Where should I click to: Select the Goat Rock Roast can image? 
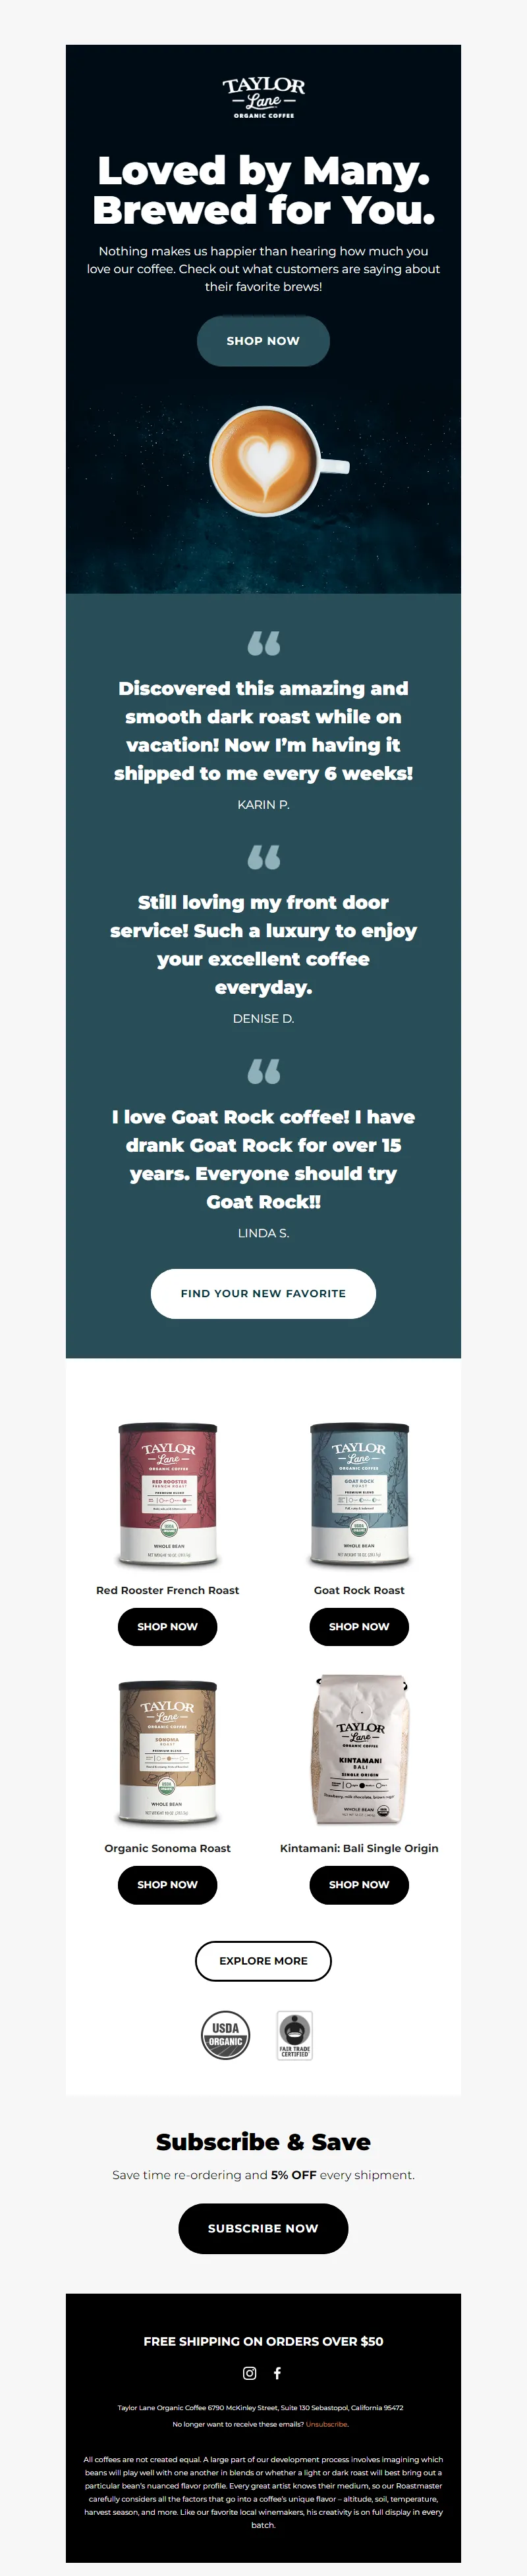click(359, 1493)
